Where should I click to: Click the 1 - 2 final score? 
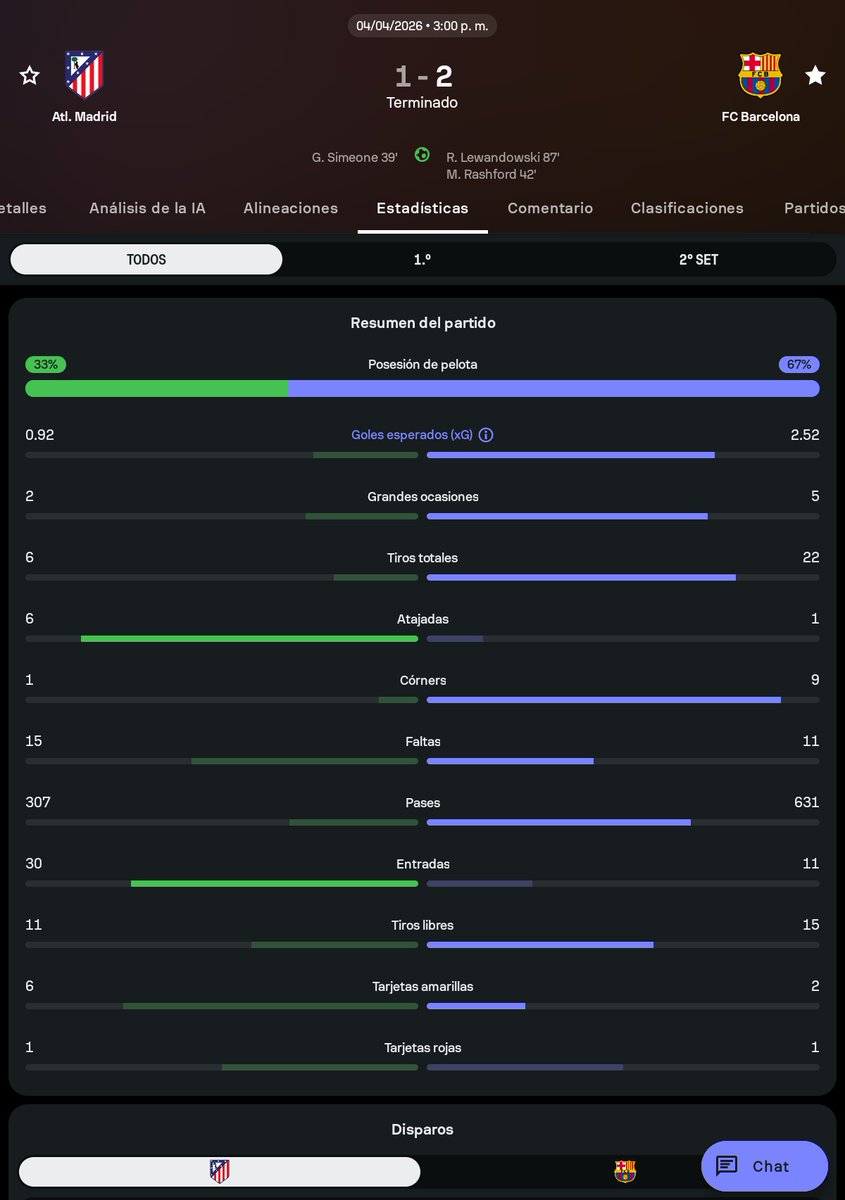[422, 76]
